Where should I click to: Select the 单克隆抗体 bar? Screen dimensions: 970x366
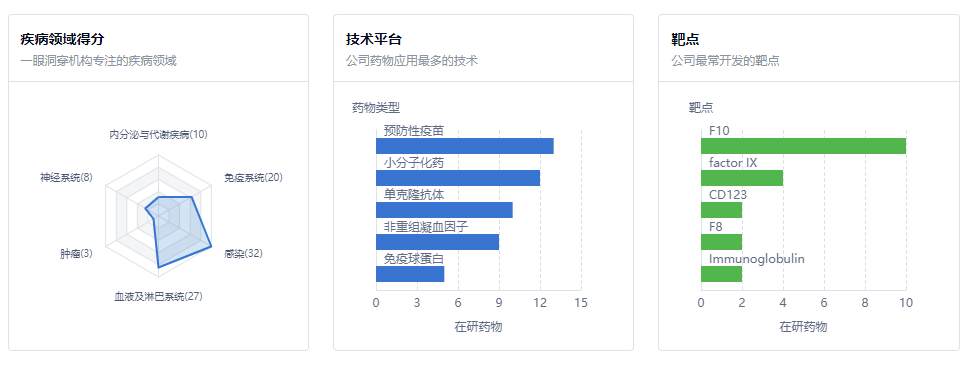[444, 210]
